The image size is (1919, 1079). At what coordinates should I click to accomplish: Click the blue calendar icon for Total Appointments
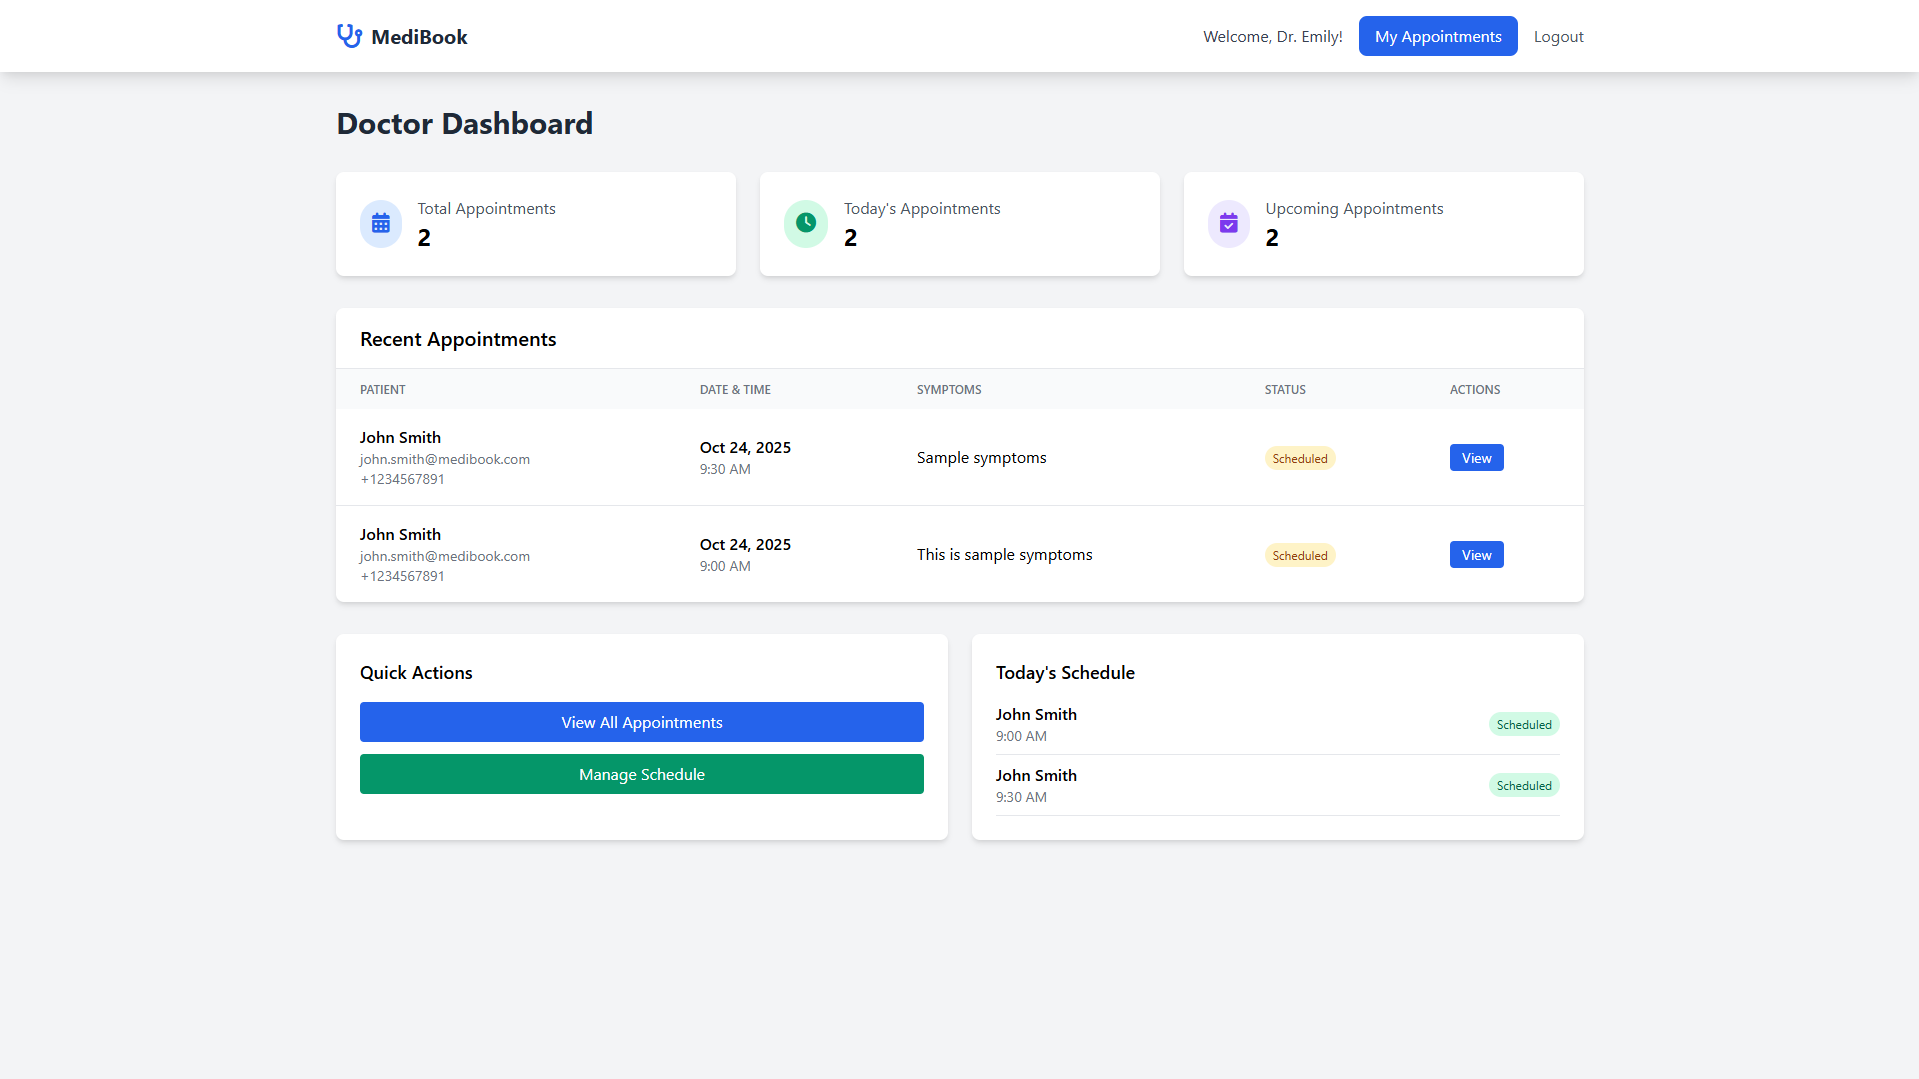tap(381, 224)
